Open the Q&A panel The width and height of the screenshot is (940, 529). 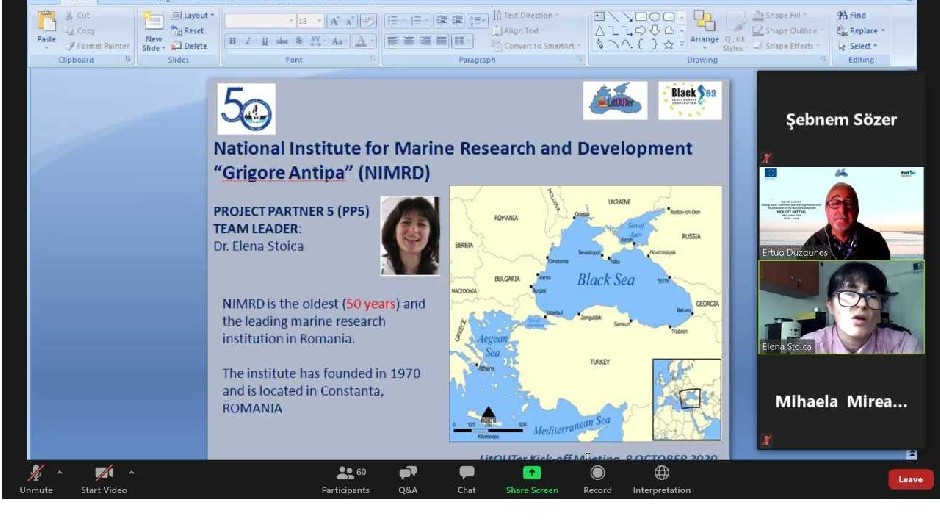tap(407, 474)
